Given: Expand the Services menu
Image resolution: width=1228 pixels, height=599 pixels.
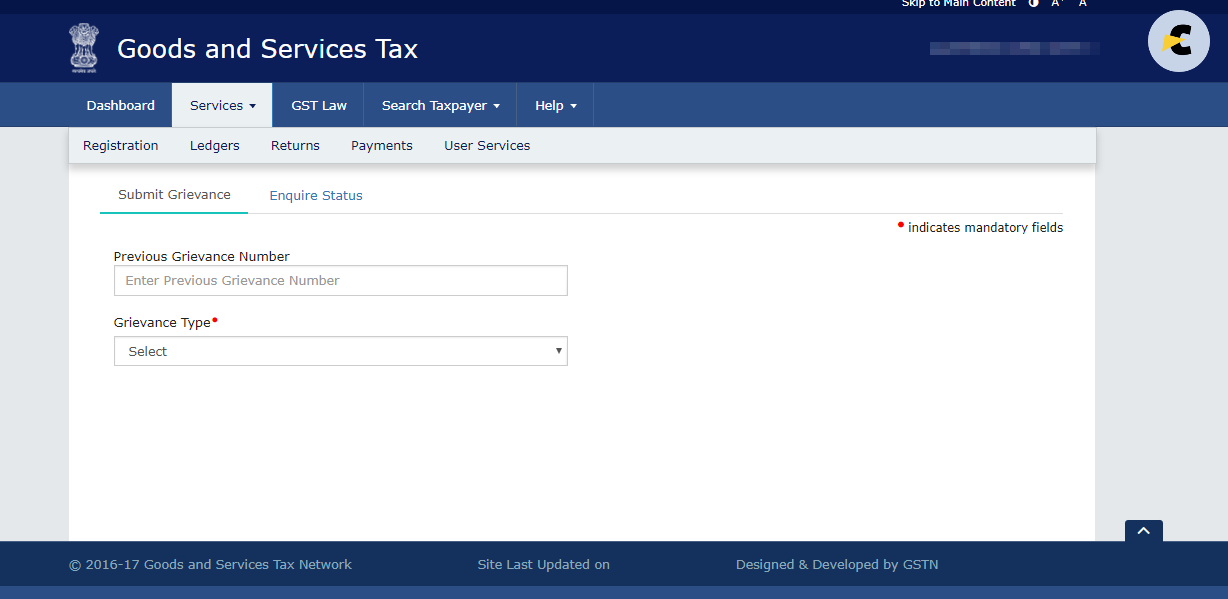Looking at the screenshot, I should click(x=223, y=105).
